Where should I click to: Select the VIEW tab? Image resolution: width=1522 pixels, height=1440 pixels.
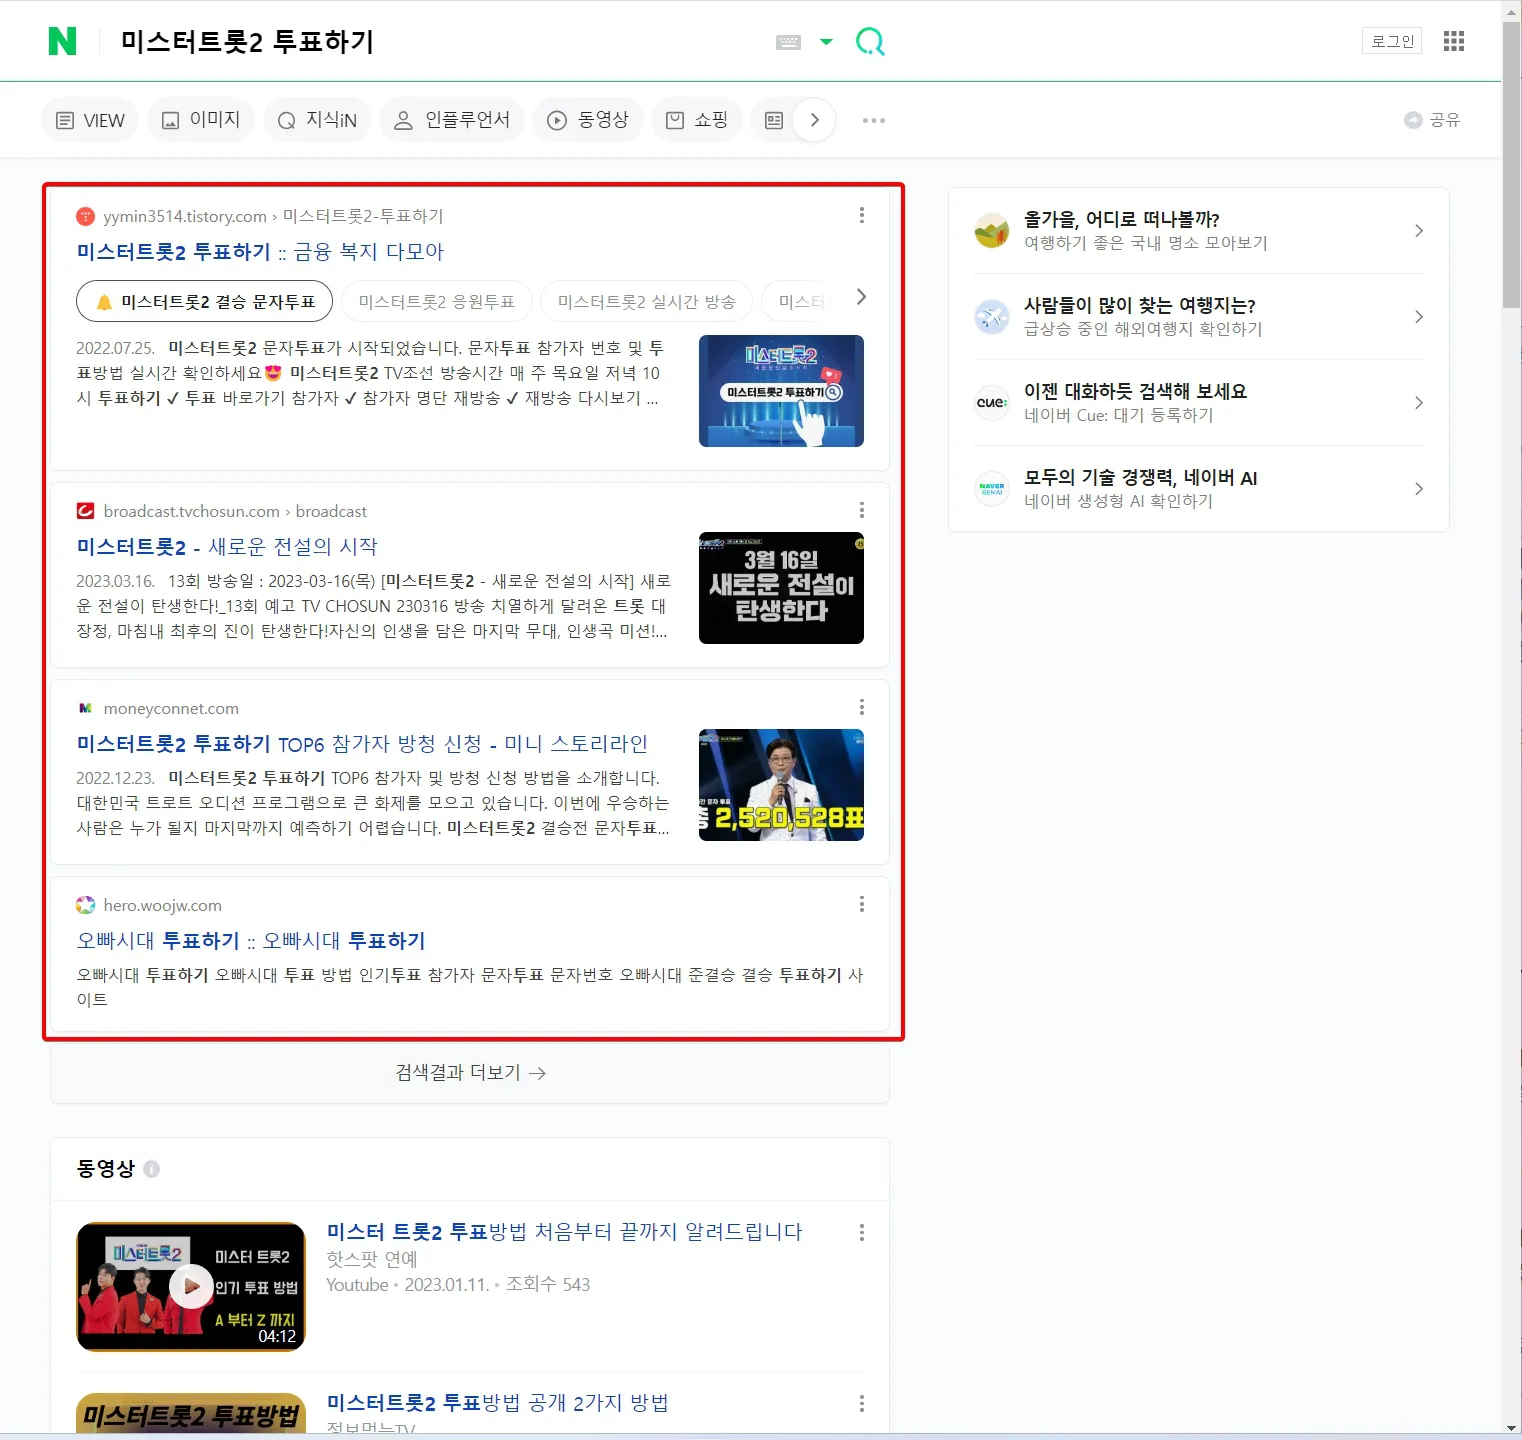click(90, 120)
